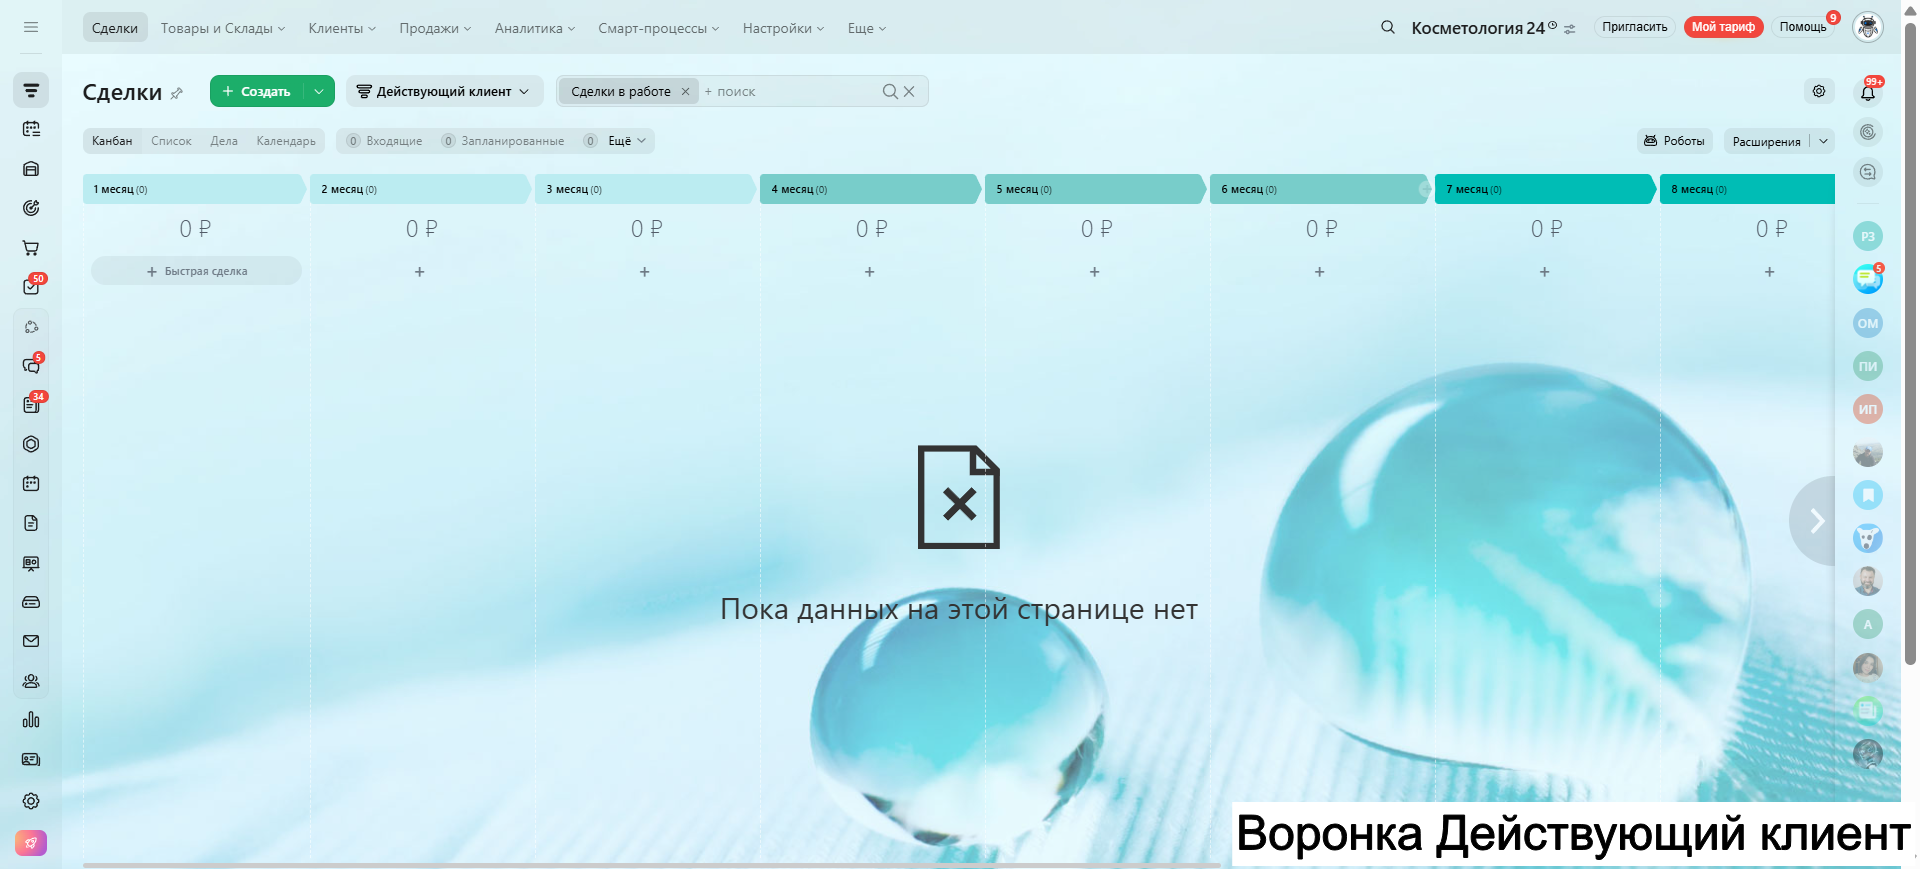
Task: Switch to the Календарь view tab
Action: pyautogui.click(x=286, y=141)
